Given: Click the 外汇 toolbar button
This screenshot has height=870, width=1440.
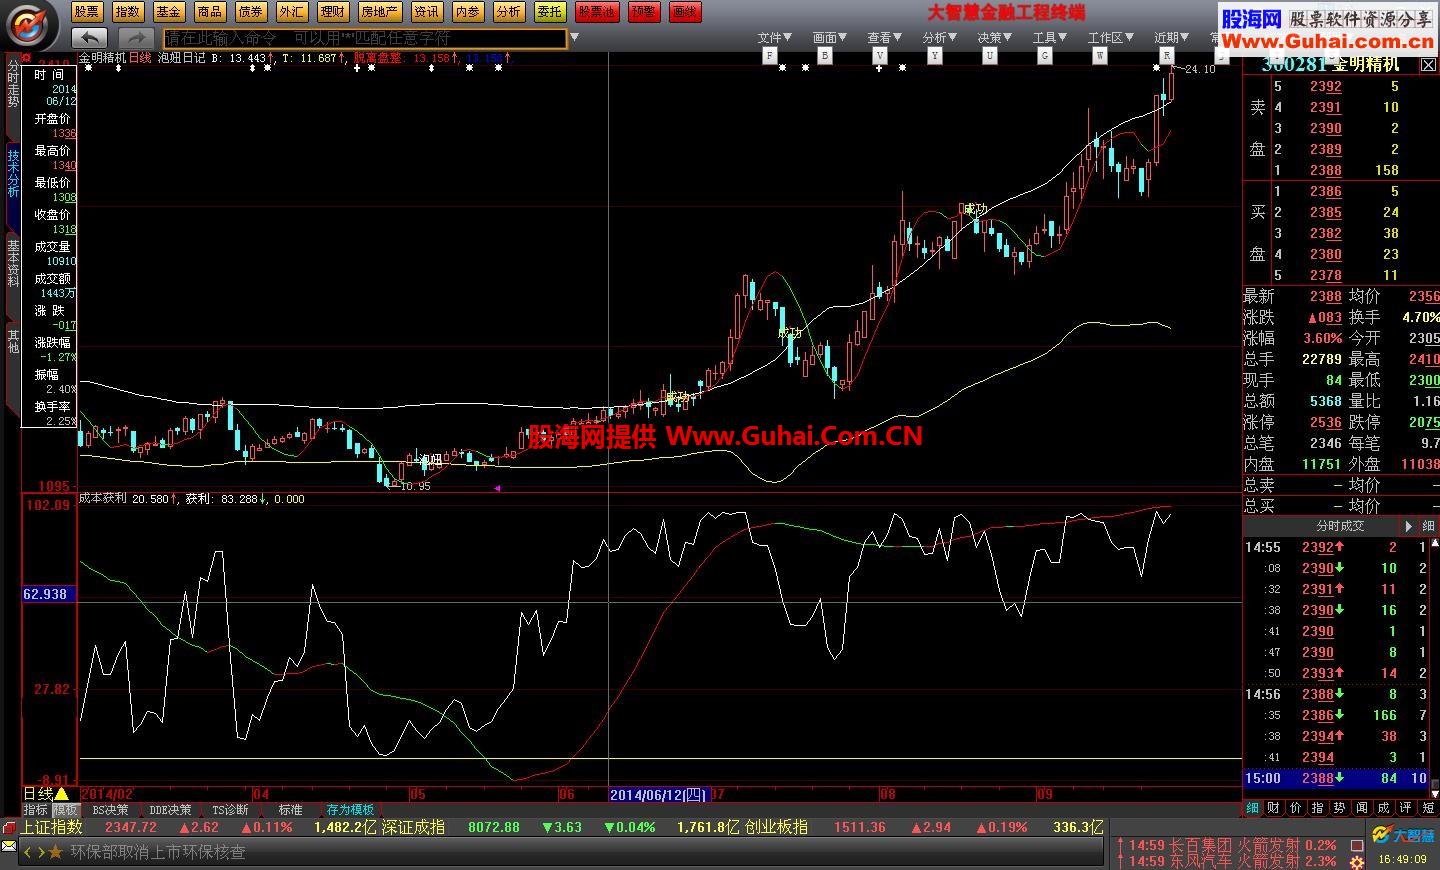Looking at the screenshot, I should click(291, 12).
